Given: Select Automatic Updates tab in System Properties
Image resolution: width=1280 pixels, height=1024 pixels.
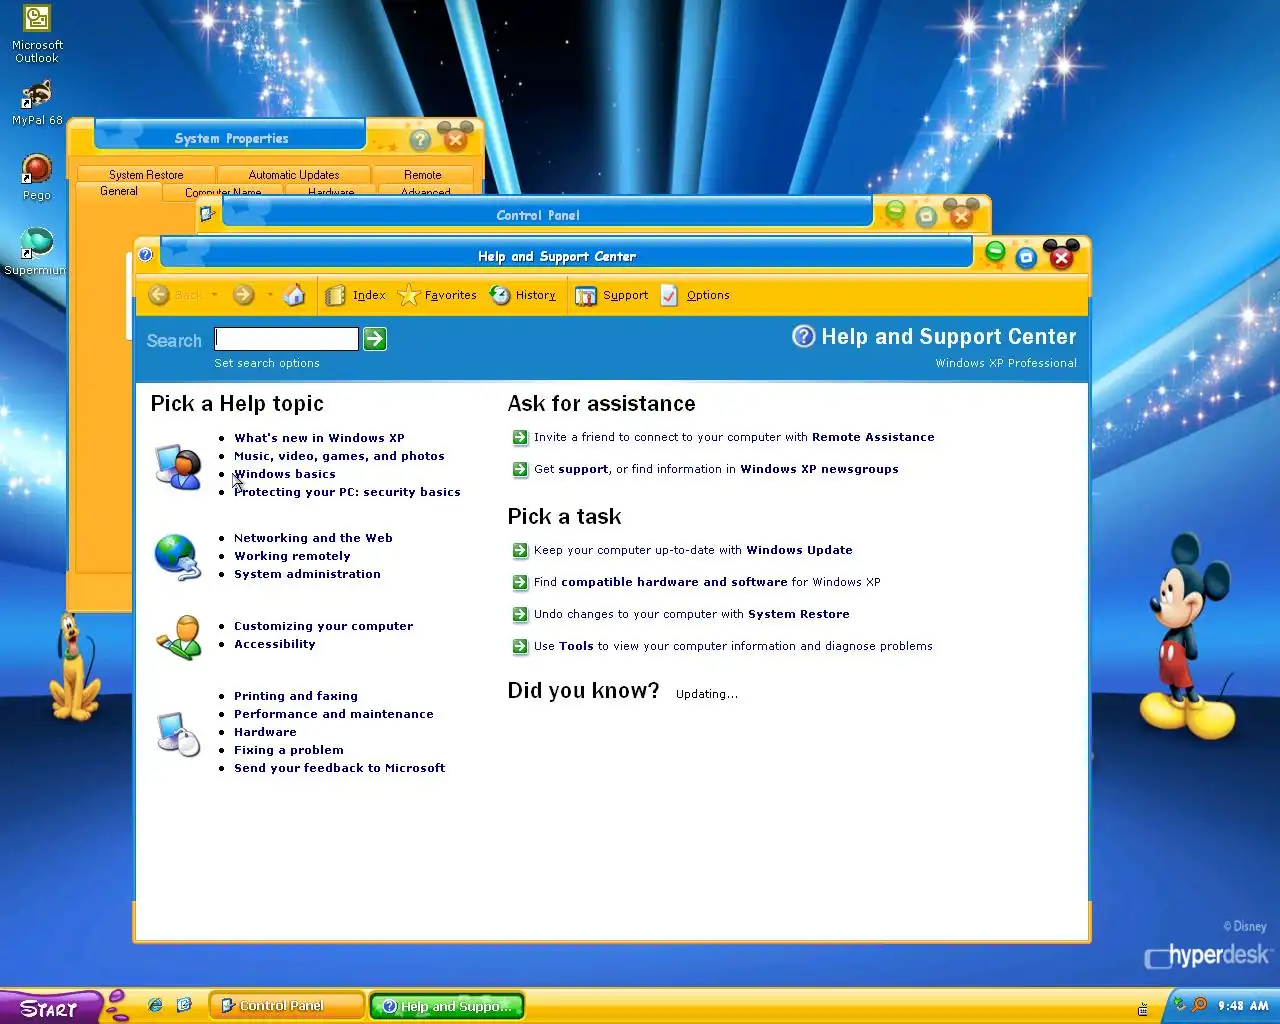Looking at the screenshot, I should tap(294, 174).
